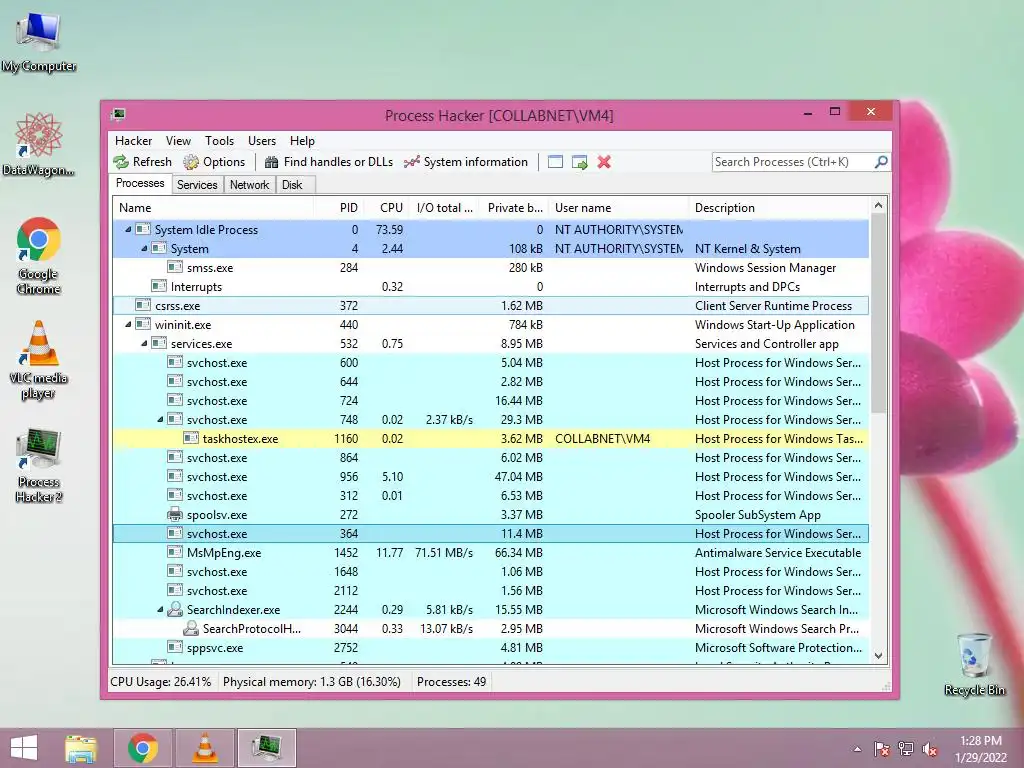The image size is (1024, 768).
Task: Open File Explorer from taskbar
Action: [x=81, y=748]
